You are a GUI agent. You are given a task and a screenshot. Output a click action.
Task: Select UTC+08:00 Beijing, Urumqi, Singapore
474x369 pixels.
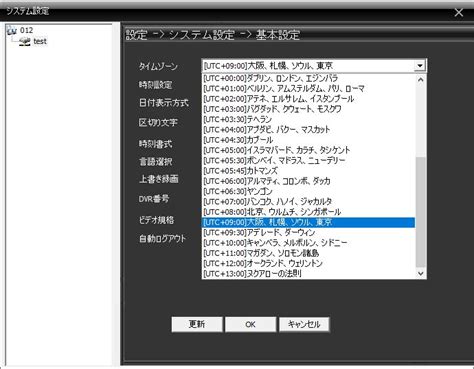coord(308,212)
